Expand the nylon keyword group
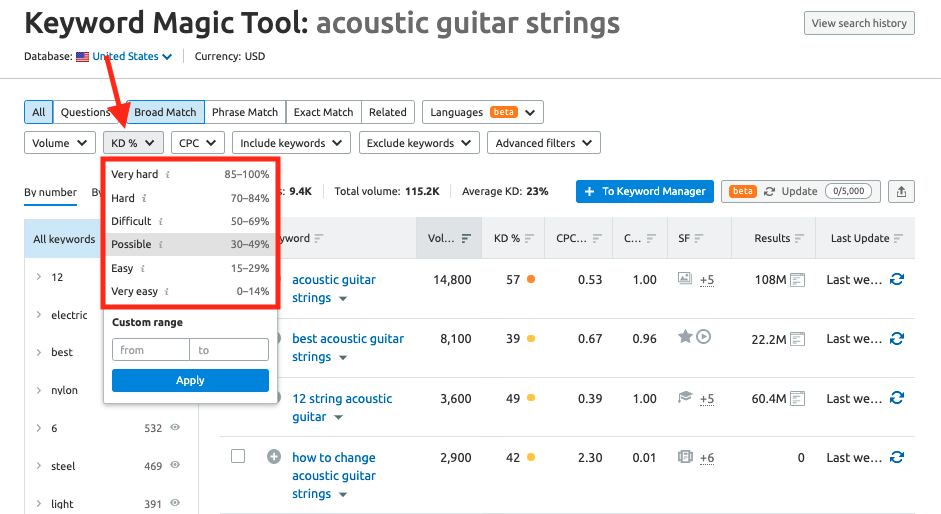The image size is (941, 514). coord(38,391)
